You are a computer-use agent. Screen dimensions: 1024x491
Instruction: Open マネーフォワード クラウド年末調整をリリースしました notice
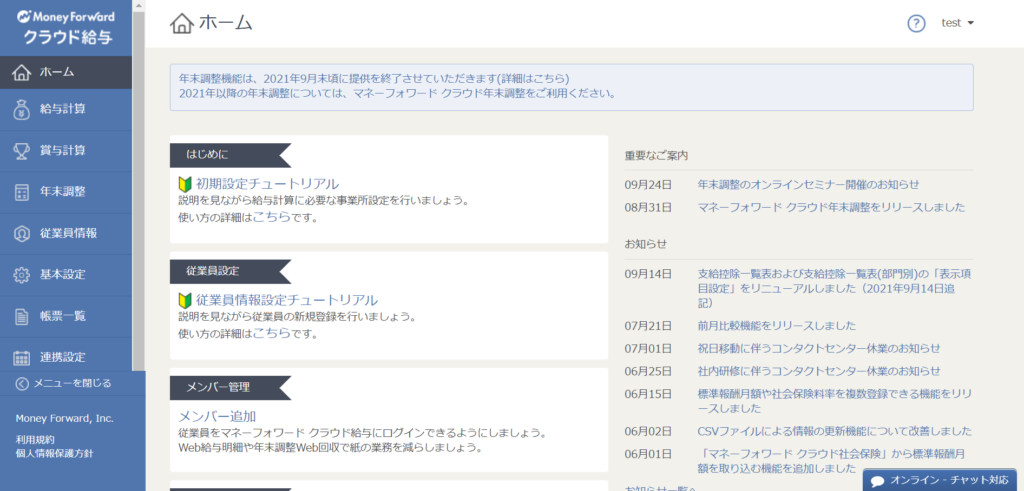(x=831, y=208)
